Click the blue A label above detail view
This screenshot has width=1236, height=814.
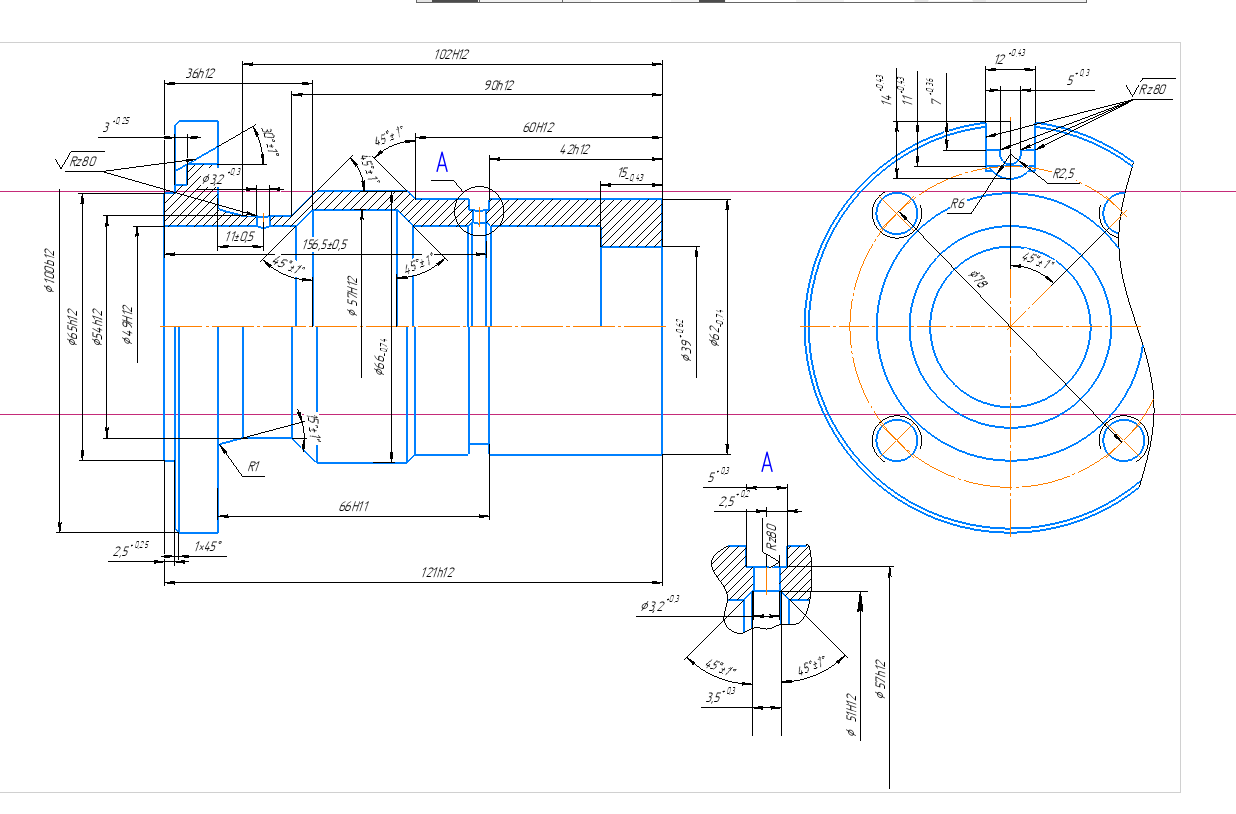[x=767, y=462]
